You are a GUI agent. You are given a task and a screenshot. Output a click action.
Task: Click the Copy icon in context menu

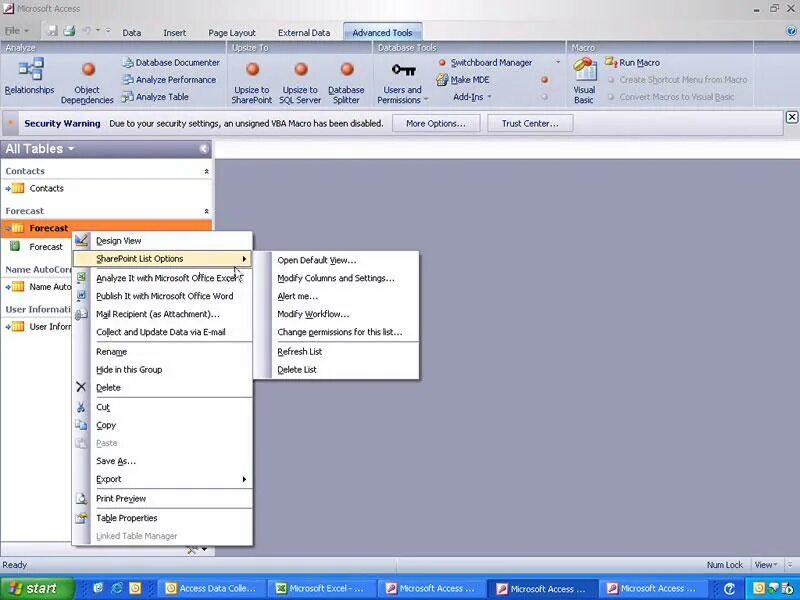[81, 425]
